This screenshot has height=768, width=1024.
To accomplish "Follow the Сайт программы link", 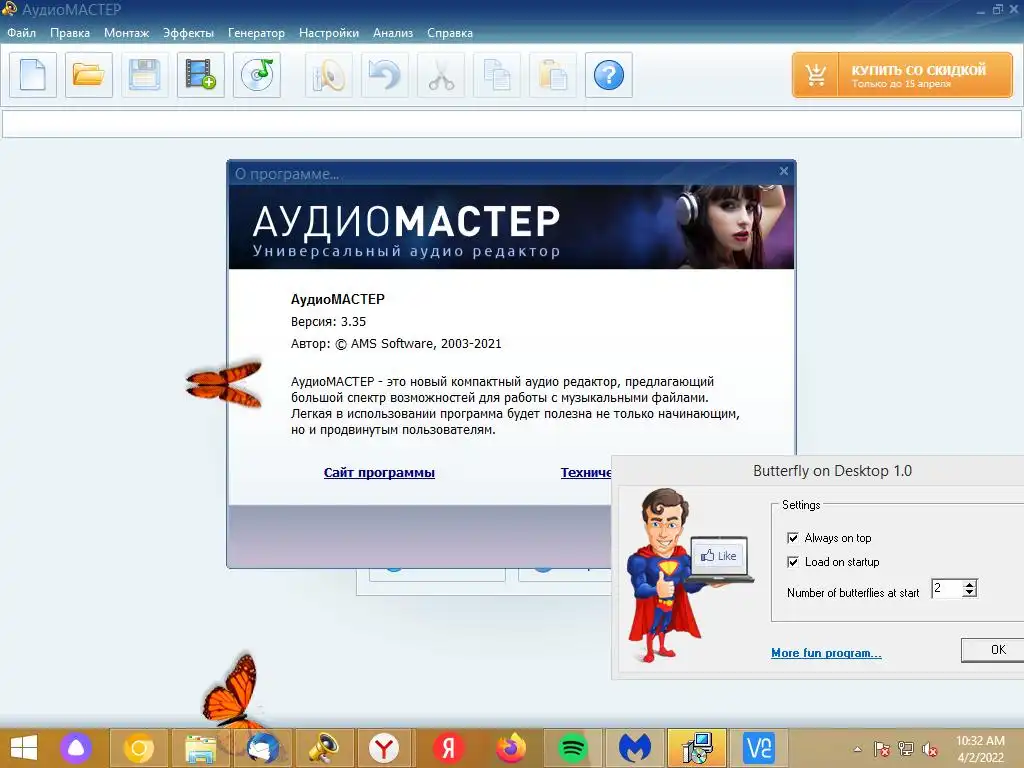I will pos(379,472).
